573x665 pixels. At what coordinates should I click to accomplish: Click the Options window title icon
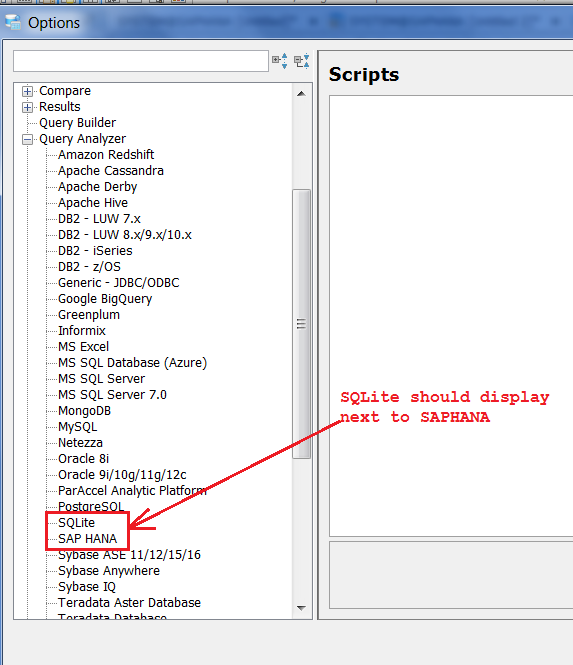pyautogui.click(x=13, y=22)
